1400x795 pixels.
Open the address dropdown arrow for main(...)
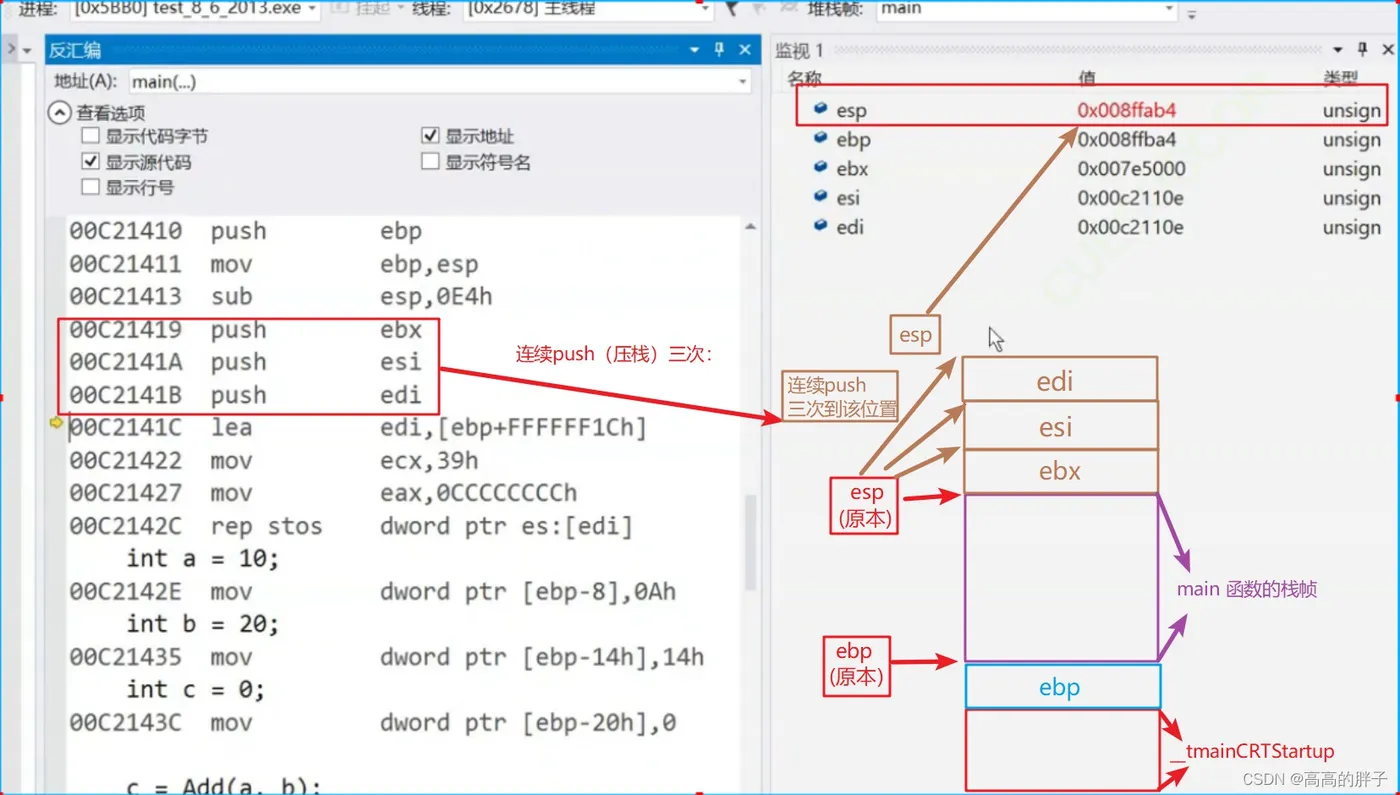click(x=742, y=82)
